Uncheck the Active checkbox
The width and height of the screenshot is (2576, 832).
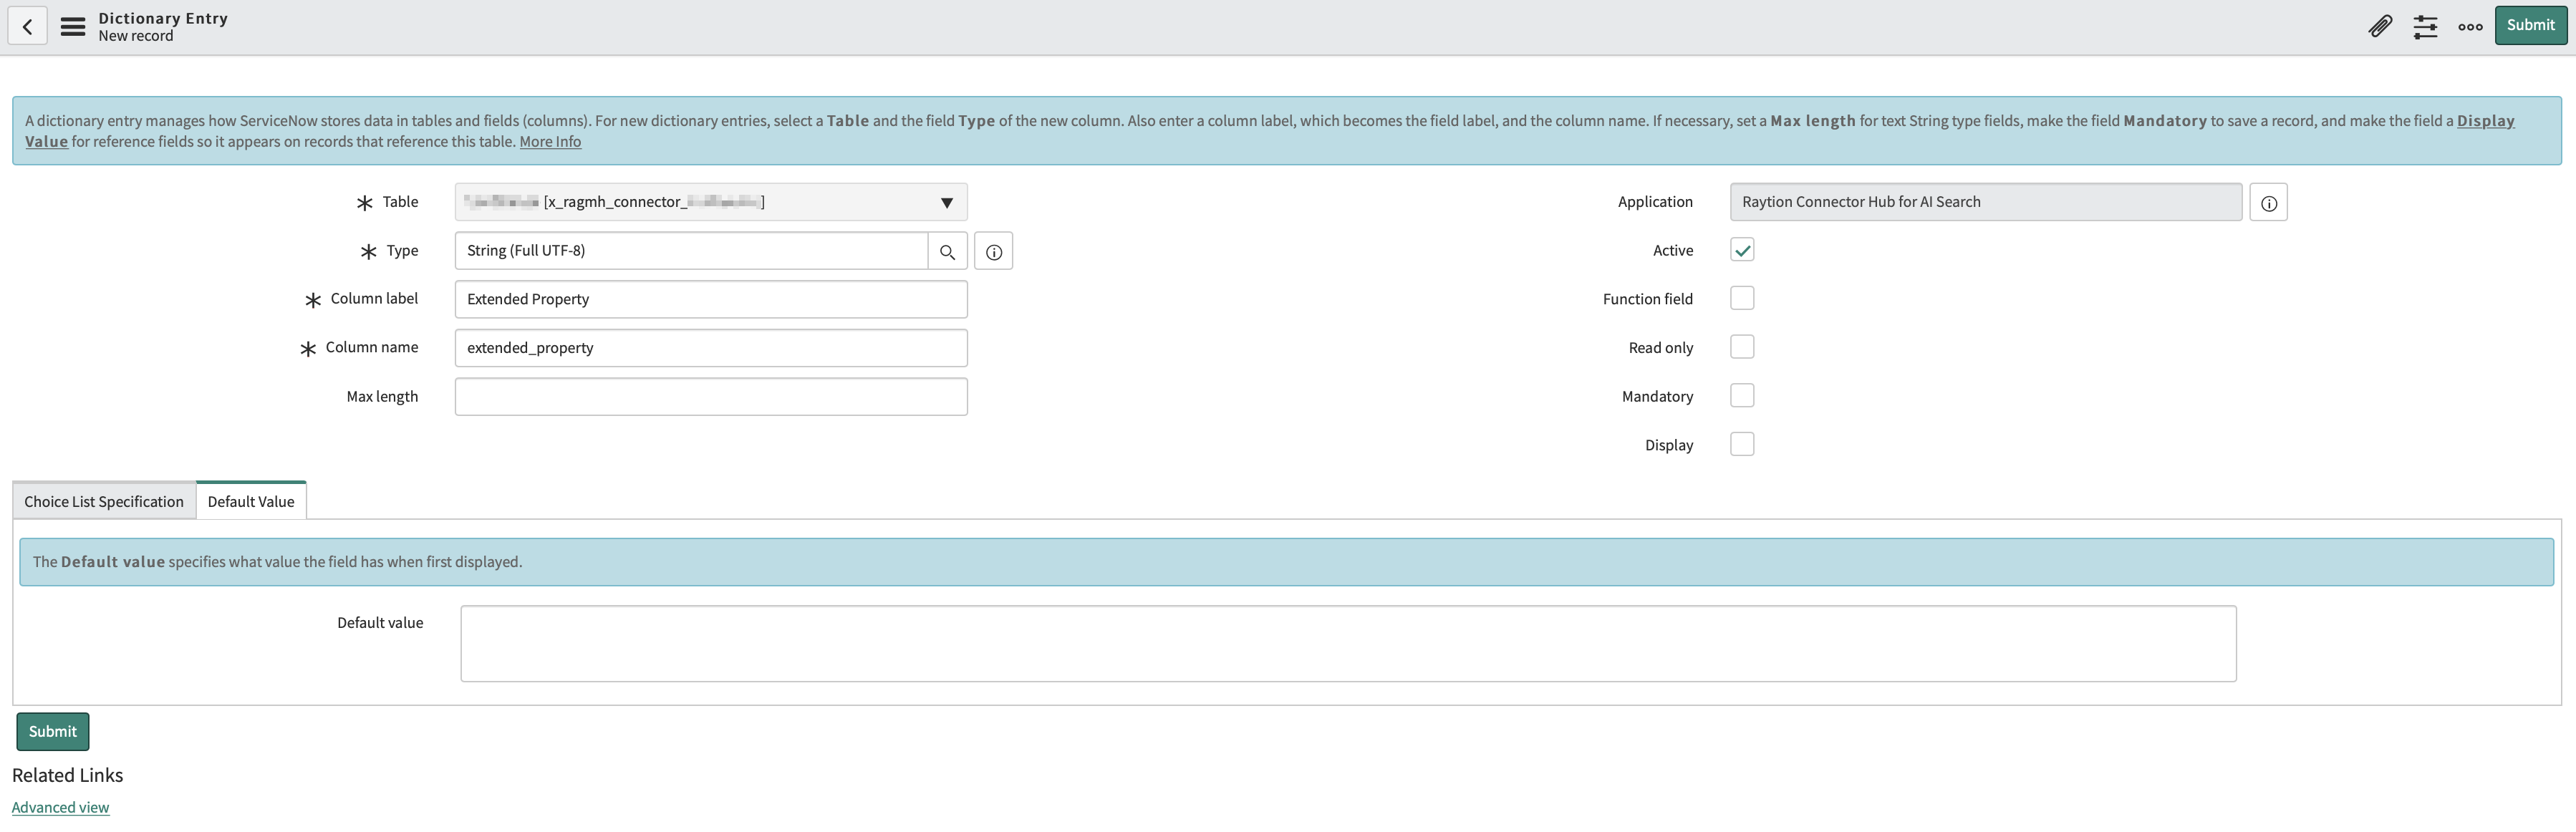1742,250
